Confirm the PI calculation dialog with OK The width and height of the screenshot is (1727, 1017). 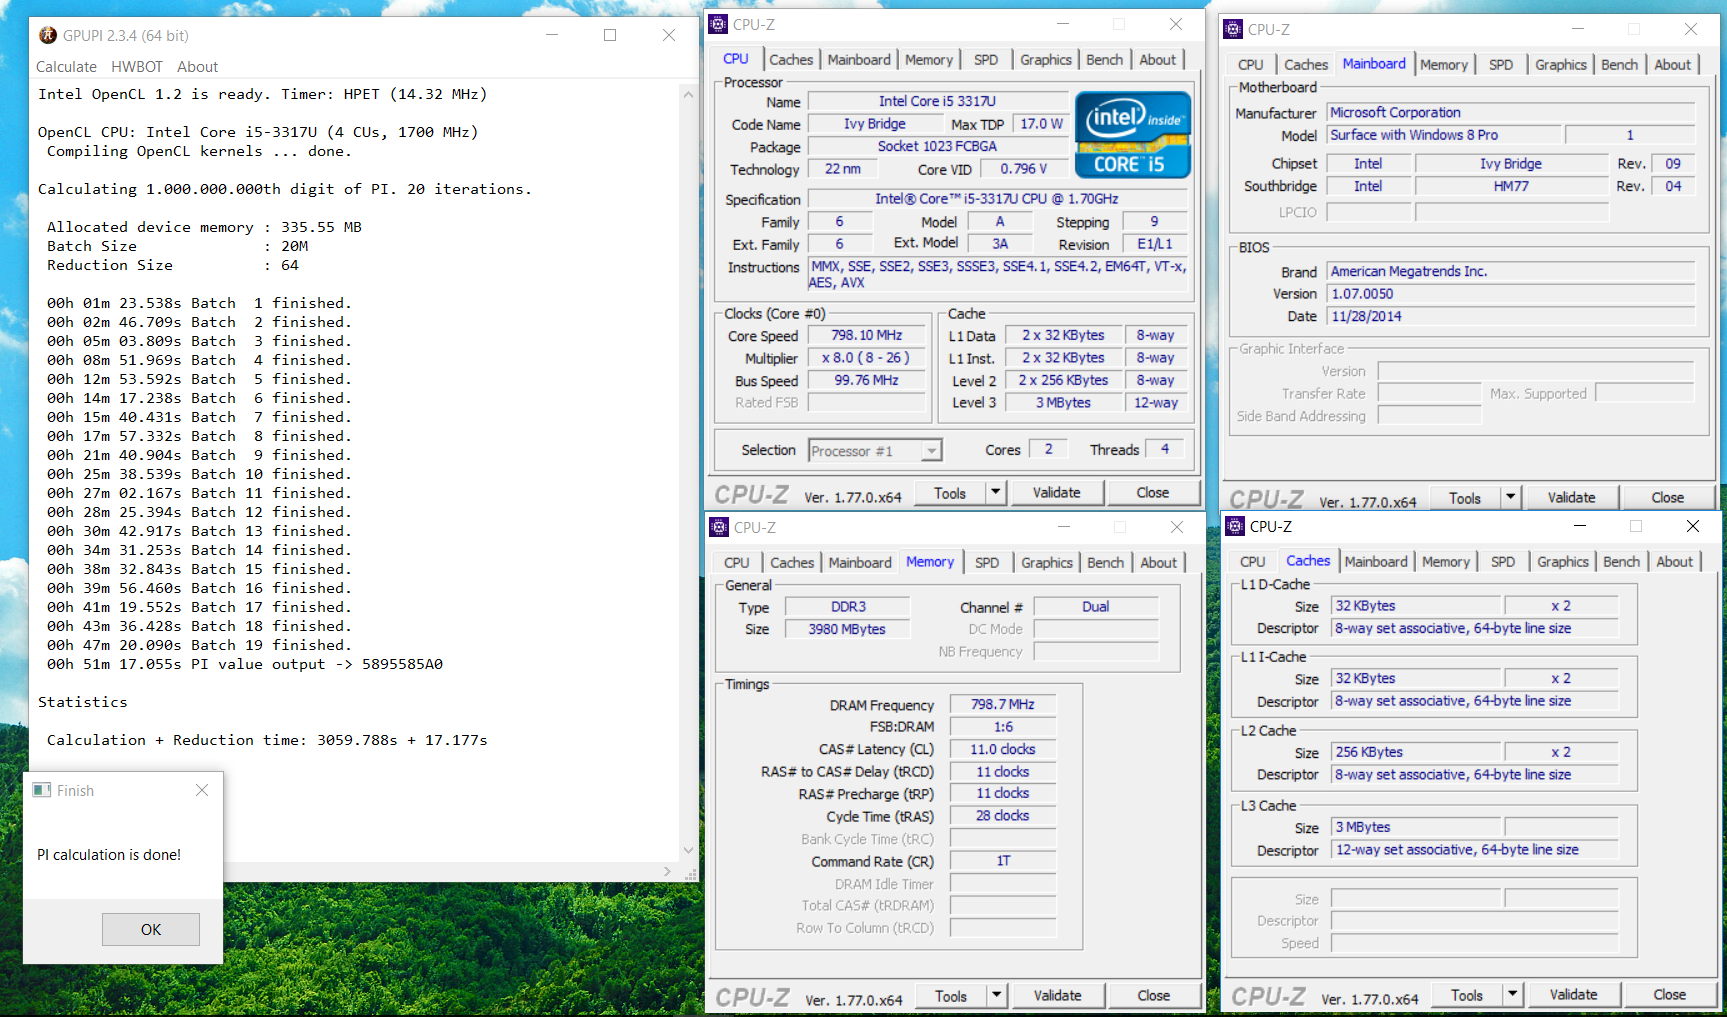[x=151, y=929]
